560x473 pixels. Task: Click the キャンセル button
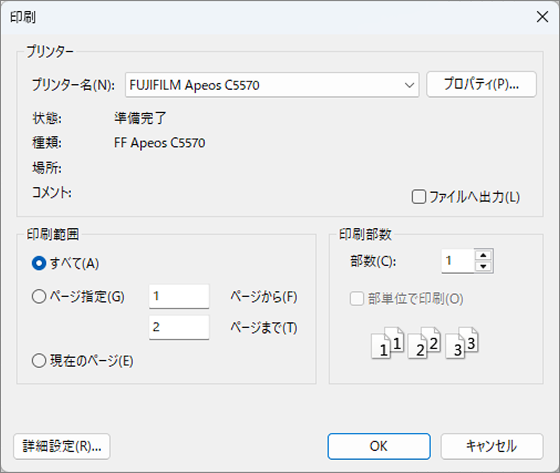[492, 446]
